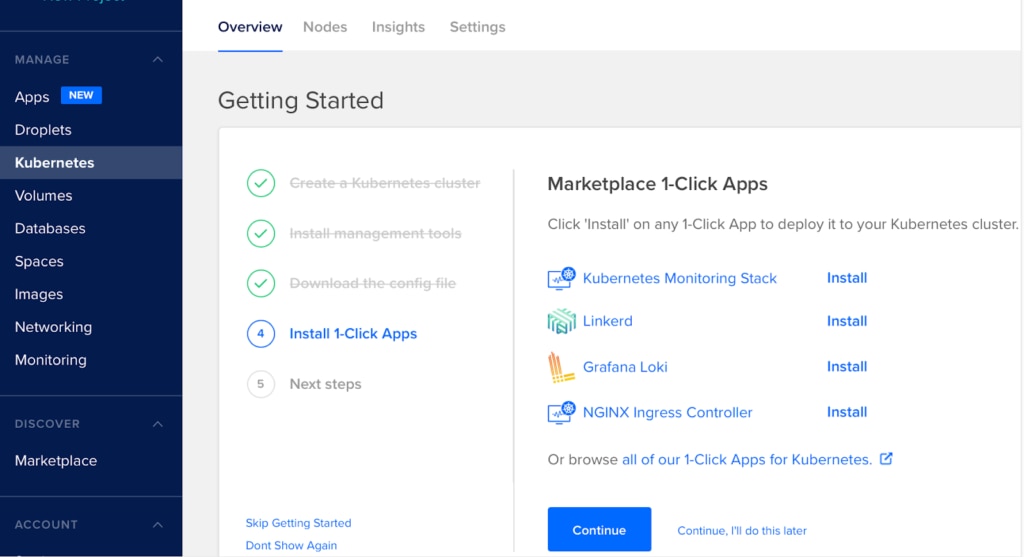Open Networking in the sidebar
This screenshot has width=1024, height=557.
[x=54, y=327]
